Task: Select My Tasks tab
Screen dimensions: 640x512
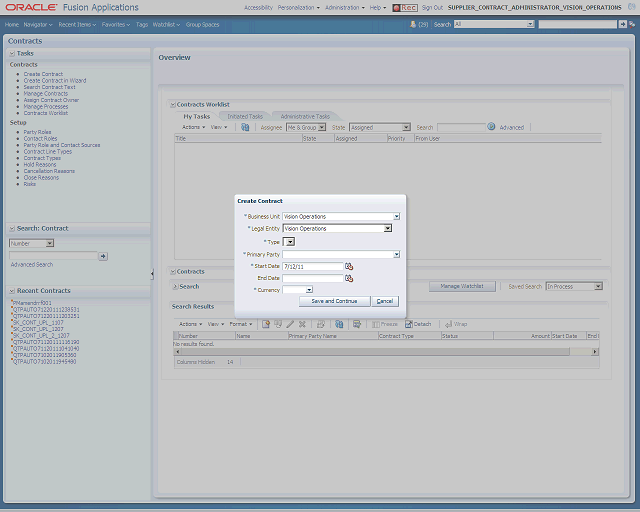Action: 196,116
